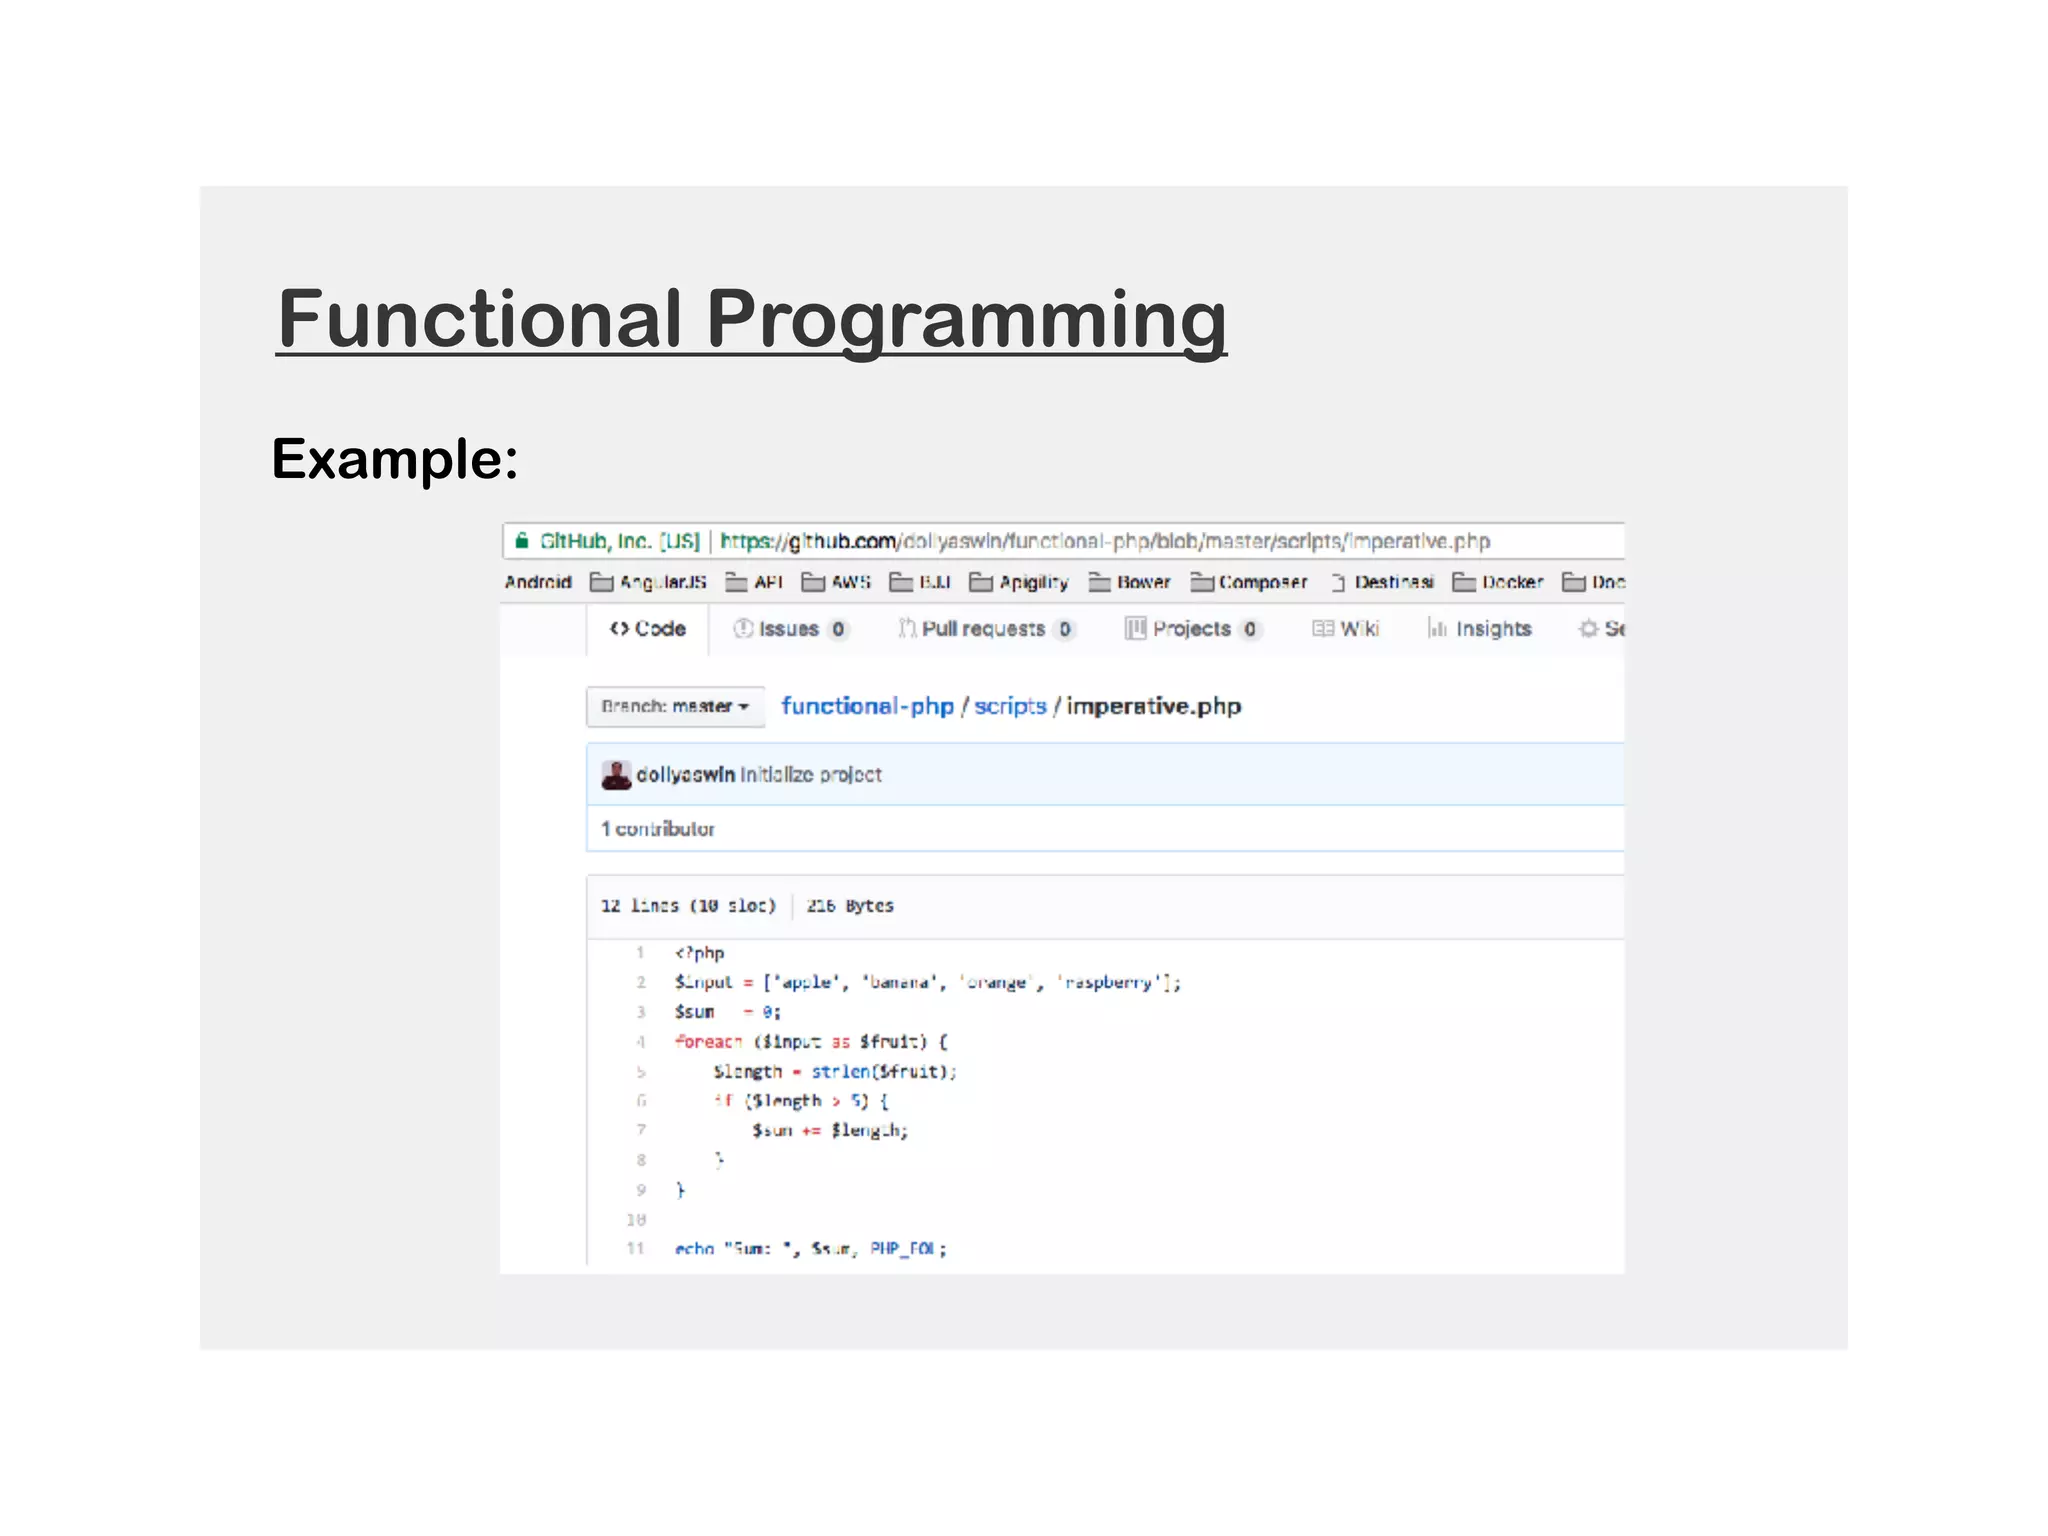Image resolution: width=2048 pixels, height=1536 pixels.
Task: Click the green lock icon in address bar
Action: (x=522, y=541)
